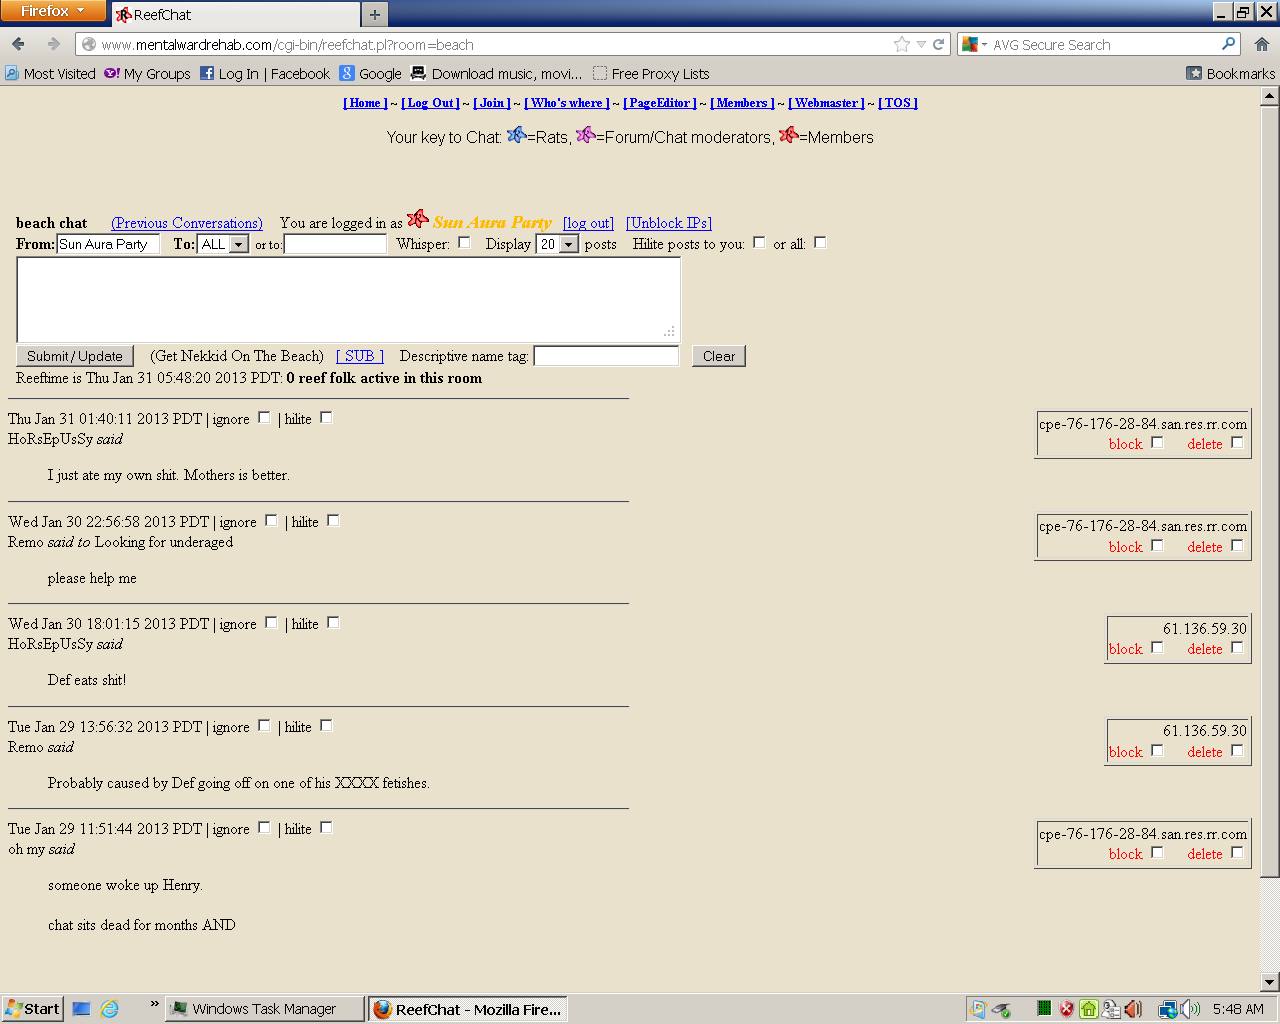Open Bookmarks from the bookmarks toolbar
The width and height of the screenshot is (1280, 1024).
[1230, 73]
